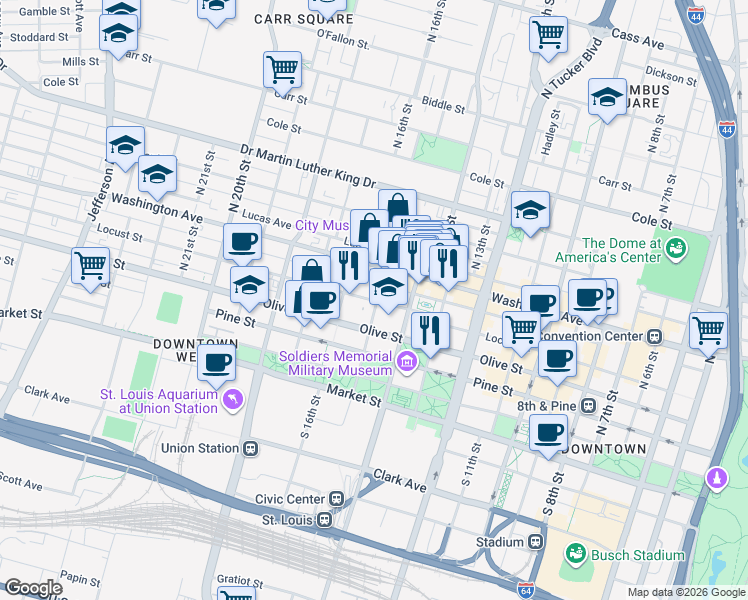The width and height of the screenshot is (748, 600).
Task: Click the 'Market St' street label
Action: point(354,396)
